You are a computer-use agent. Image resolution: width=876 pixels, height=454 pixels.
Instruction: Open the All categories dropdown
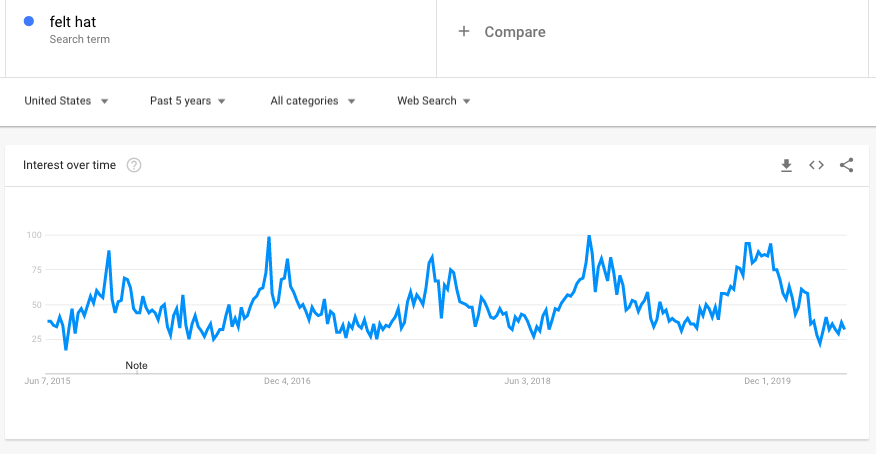coord(313,101)
